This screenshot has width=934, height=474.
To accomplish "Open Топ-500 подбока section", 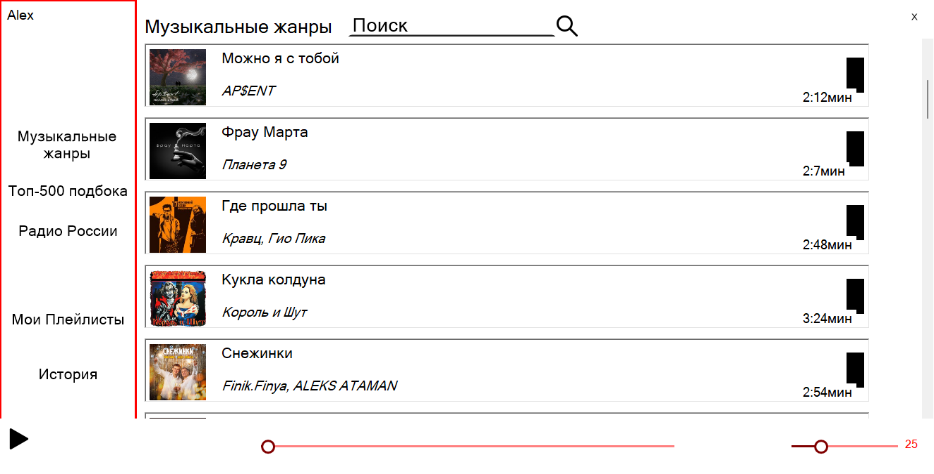I will [x=68, y=191].
